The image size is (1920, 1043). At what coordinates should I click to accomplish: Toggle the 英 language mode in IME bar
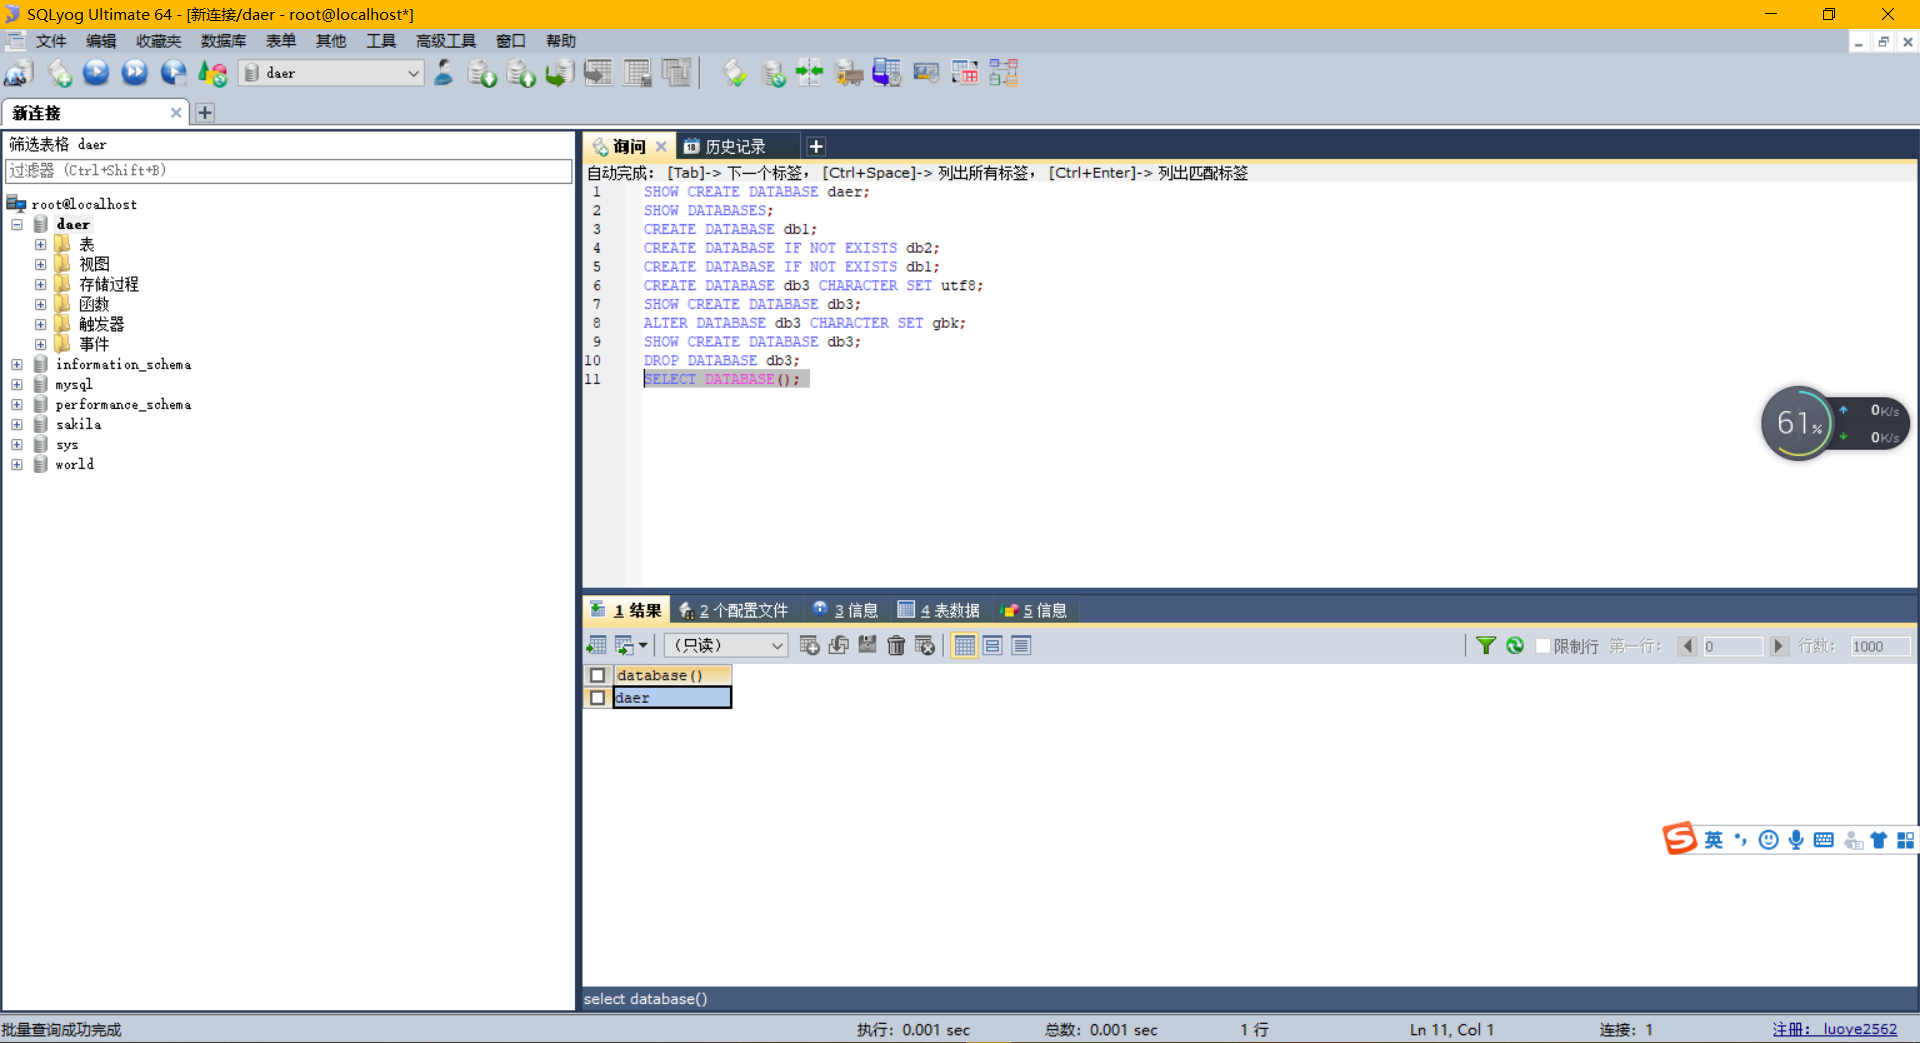pos(1714,840)
